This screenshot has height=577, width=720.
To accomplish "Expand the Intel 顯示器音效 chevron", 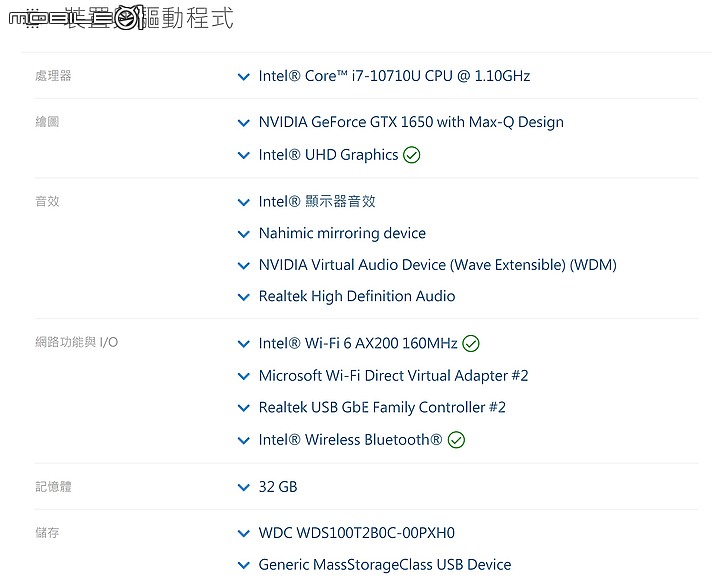I will click(244, 202).
